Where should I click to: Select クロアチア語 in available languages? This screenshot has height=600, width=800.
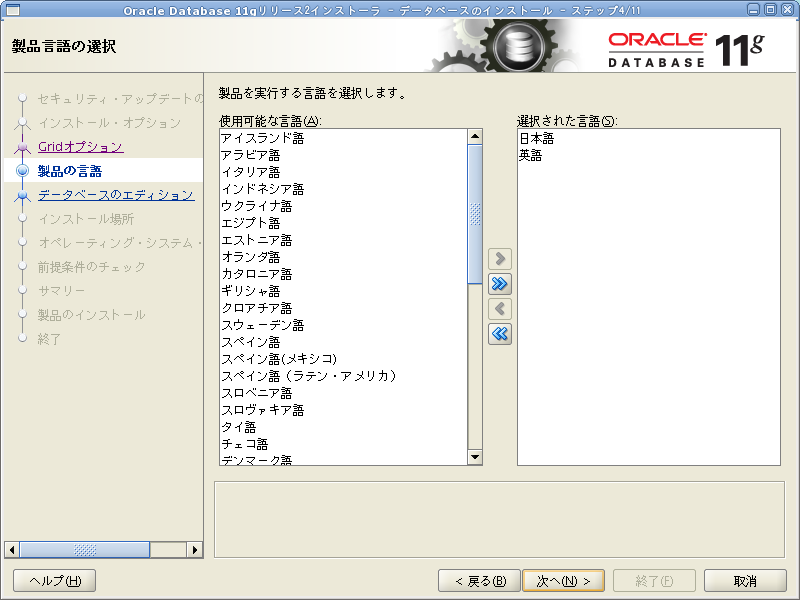click(343, 308)
